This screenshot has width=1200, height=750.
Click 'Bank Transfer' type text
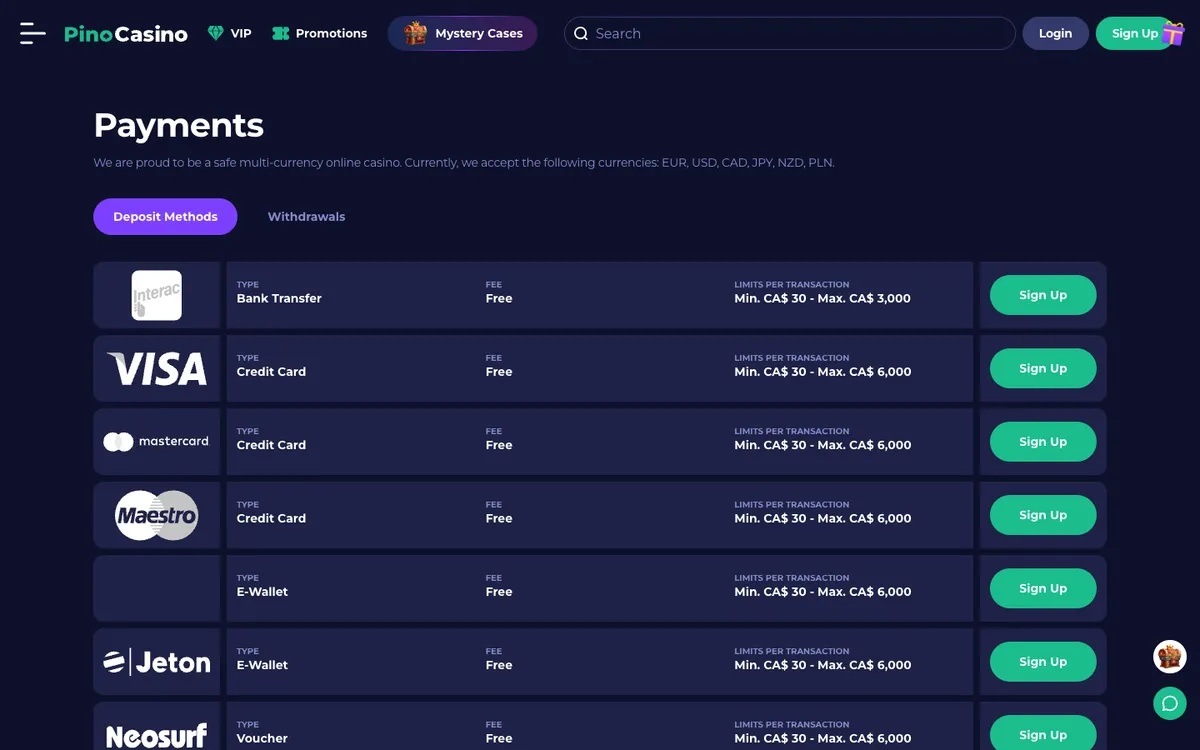279,298
